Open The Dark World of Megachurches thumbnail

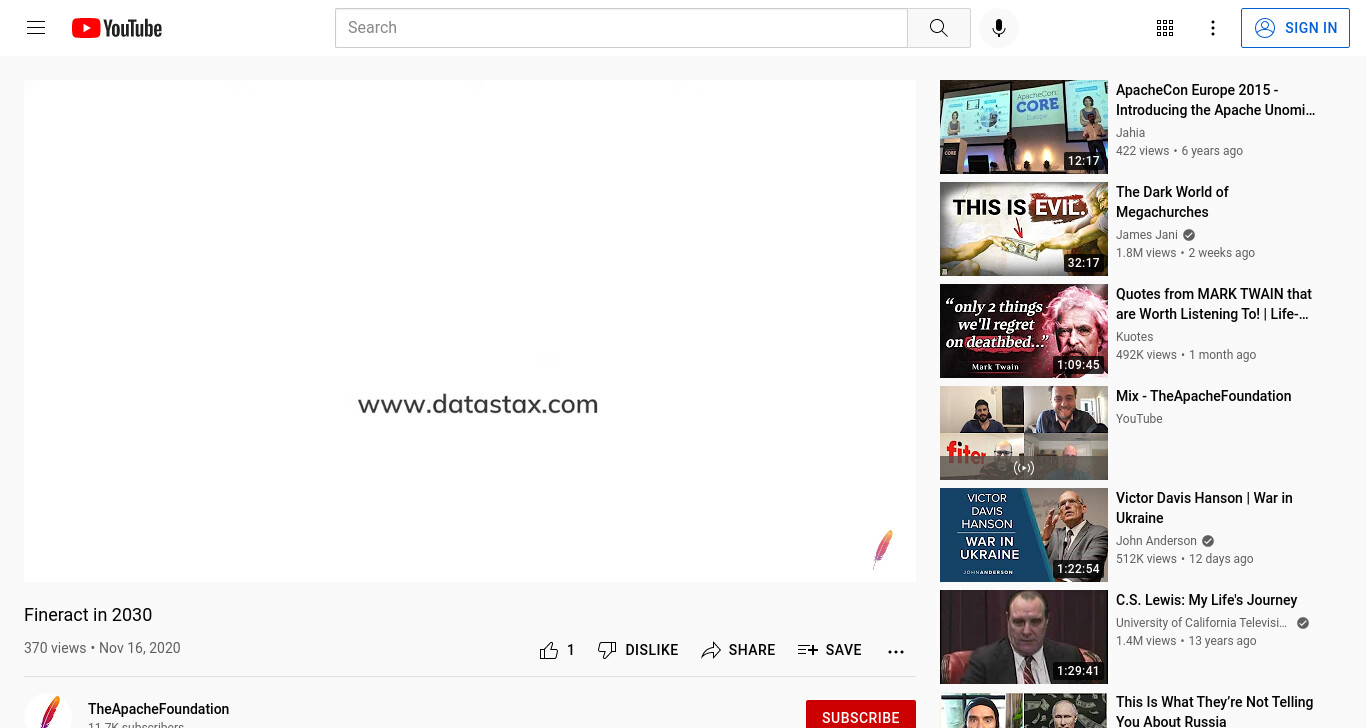[1024, 229]
